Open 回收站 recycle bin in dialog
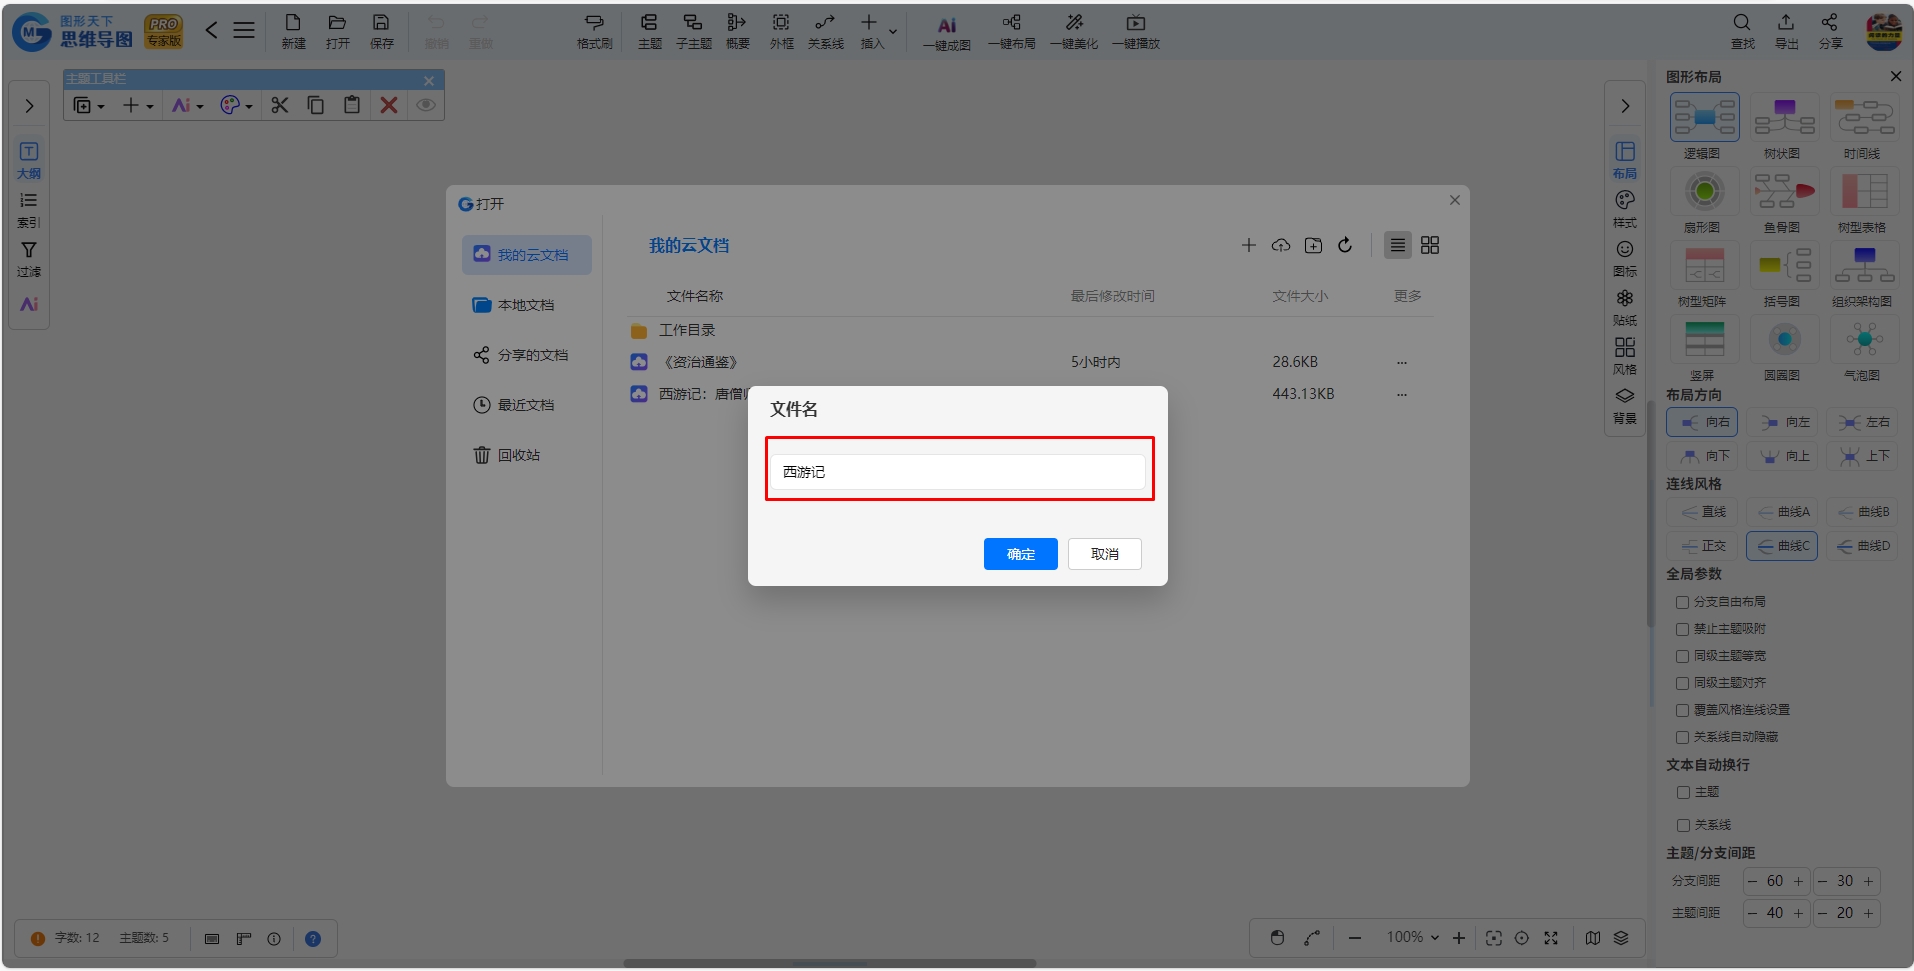This screenshot has height=971, width=1914. pyautogui.click(x=527, y=455)
